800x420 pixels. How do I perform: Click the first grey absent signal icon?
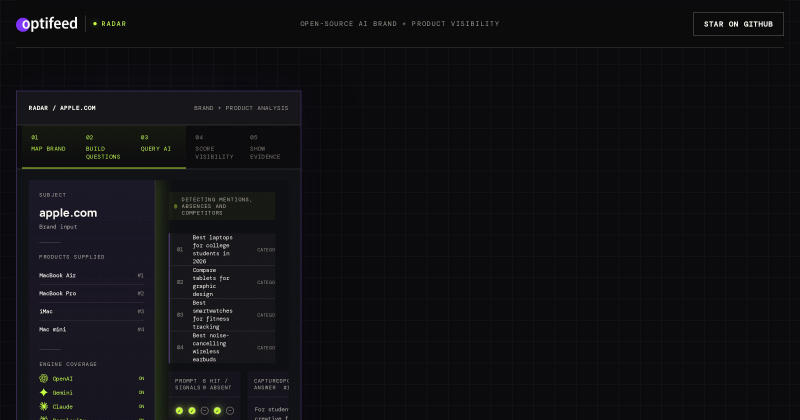pos(205,410)
